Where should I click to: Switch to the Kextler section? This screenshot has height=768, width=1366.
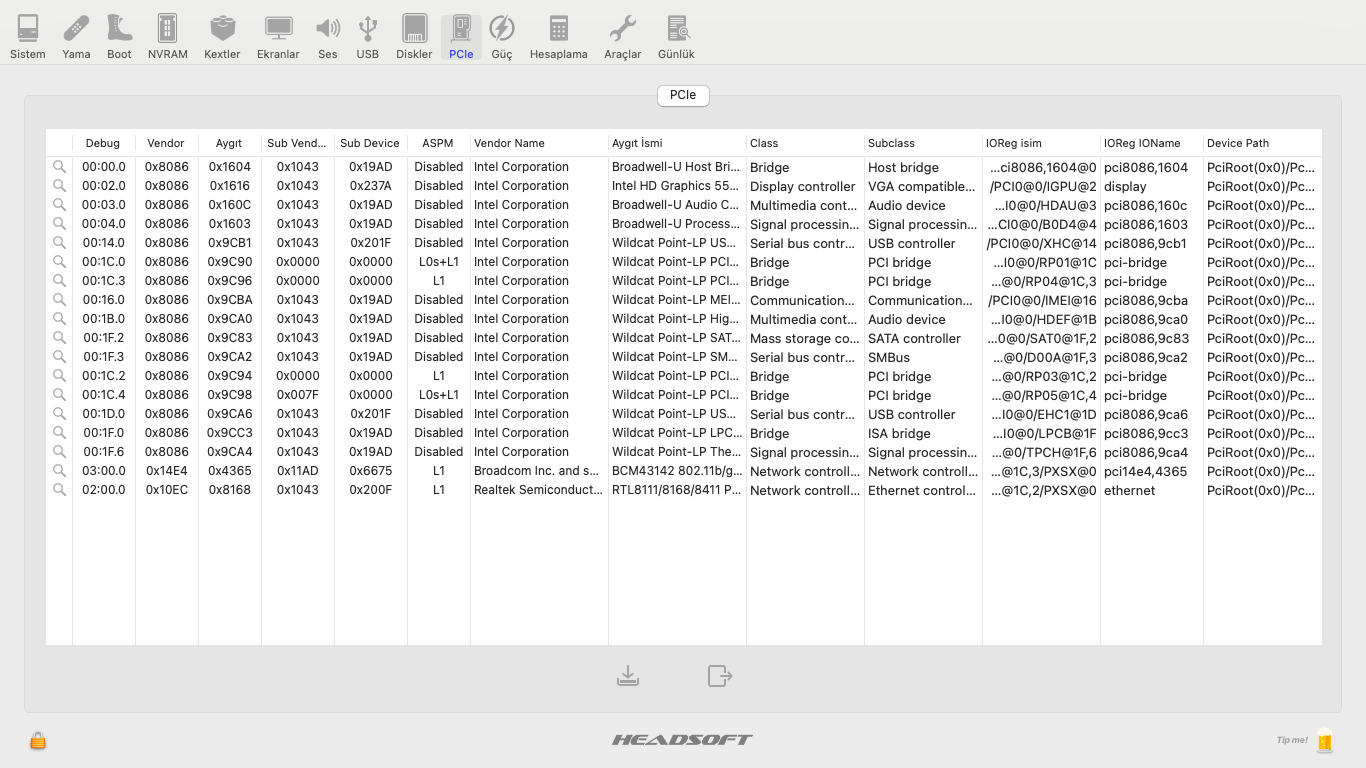pyautogui.click(x=222, y=37)
